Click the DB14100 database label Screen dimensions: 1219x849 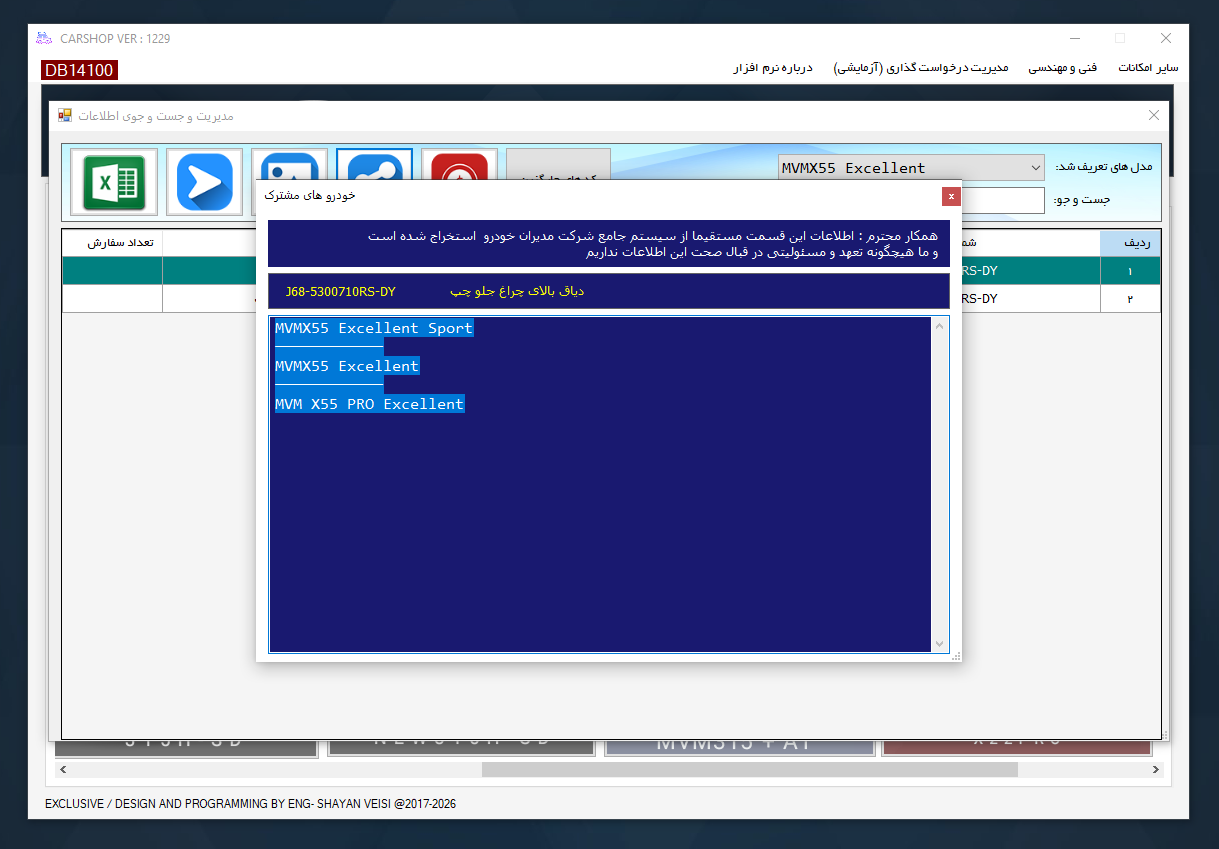point(79,70)
